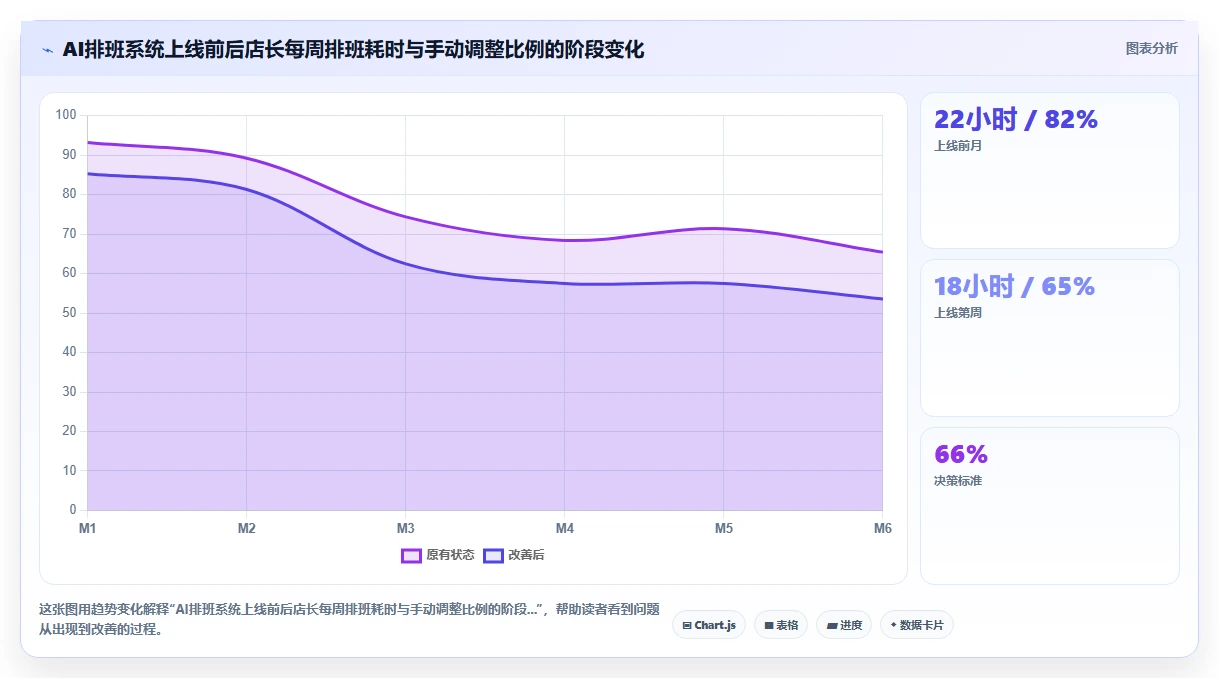1219x678 pixels.
Task: Click the 100 y-axis value
Action: click(66, 115)
